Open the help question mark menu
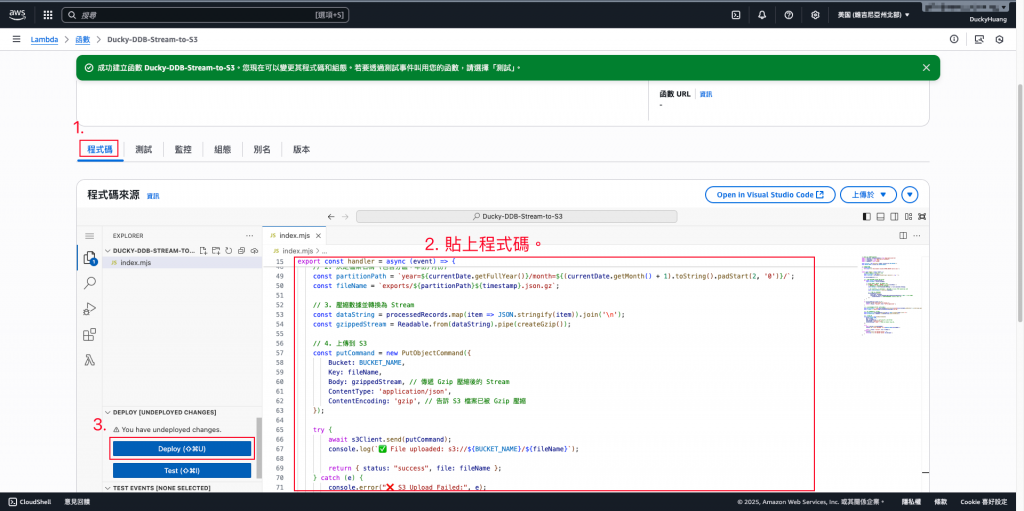1024x511 pixels. click(788, 14)
